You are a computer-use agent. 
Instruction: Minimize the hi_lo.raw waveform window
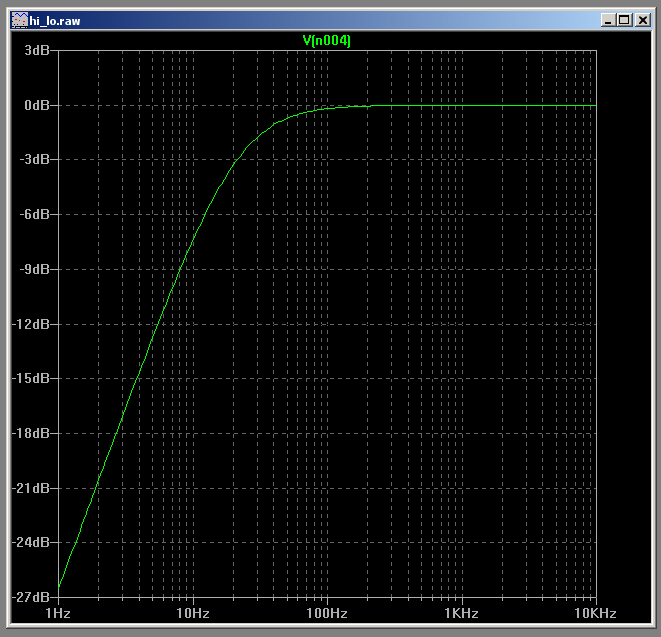click(608, 19)
